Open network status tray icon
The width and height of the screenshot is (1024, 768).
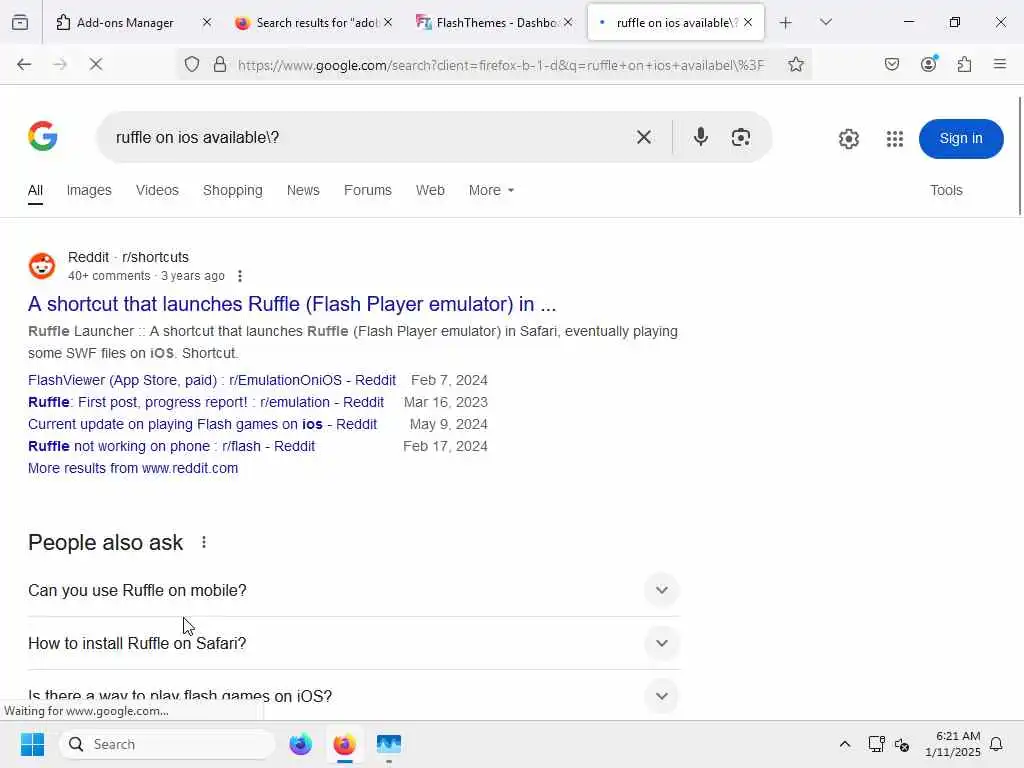[x=876, y=744]
